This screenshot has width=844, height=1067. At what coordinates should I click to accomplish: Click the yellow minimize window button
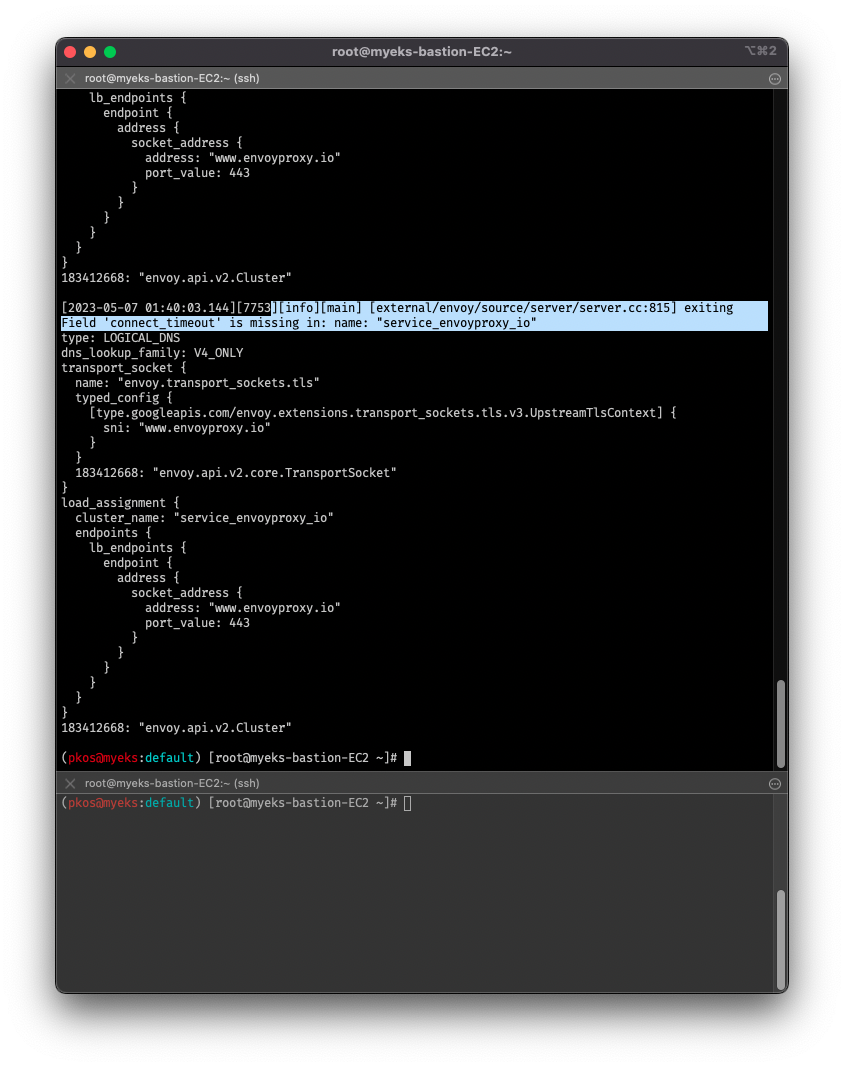point(90,52)
